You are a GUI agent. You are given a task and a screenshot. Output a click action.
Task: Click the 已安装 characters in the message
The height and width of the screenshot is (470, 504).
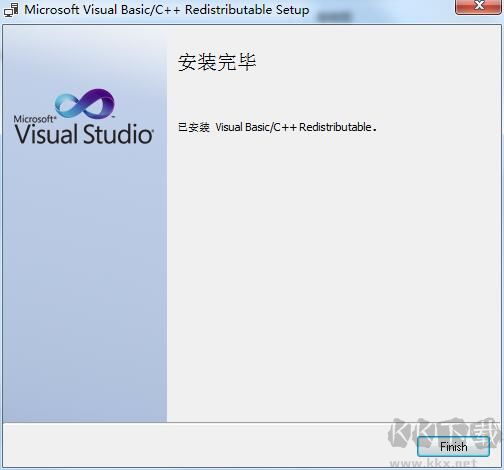coord(194,127)
